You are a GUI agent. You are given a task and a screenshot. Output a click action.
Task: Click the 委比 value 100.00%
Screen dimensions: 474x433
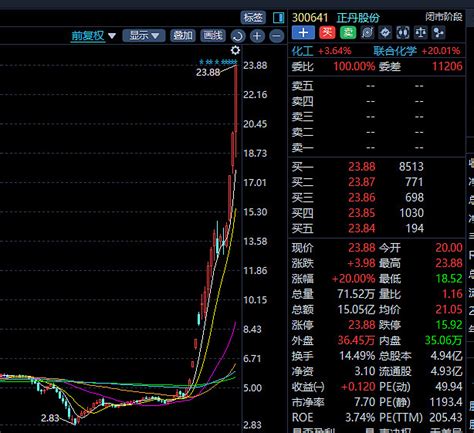coord(354,66)
